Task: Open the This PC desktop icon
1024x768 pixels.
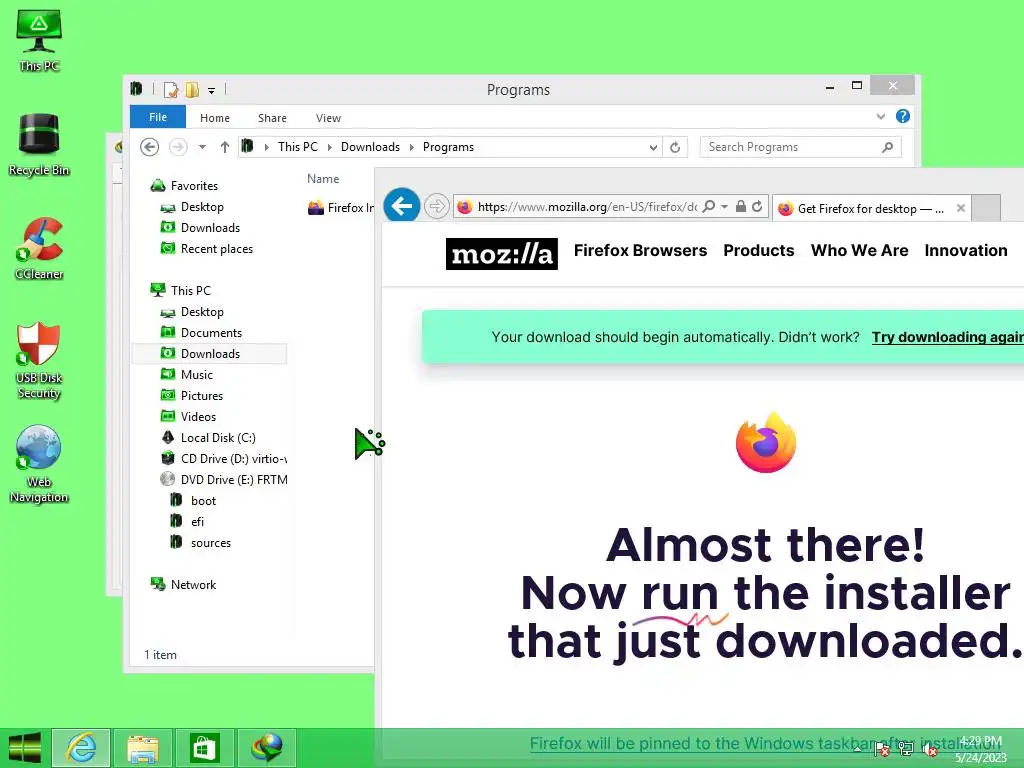Action: 39,39
